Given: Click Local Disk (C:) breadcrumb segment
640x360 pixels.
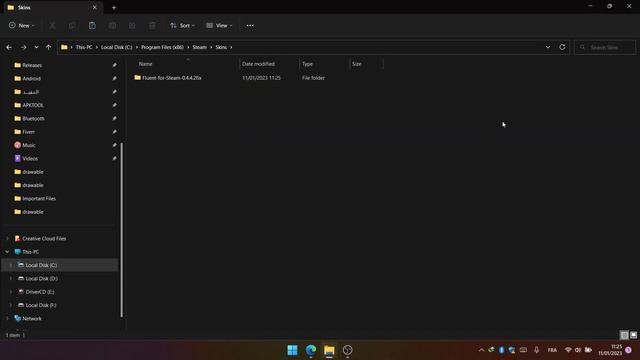Looking at the screenshot, I should (x=116, y=47).
